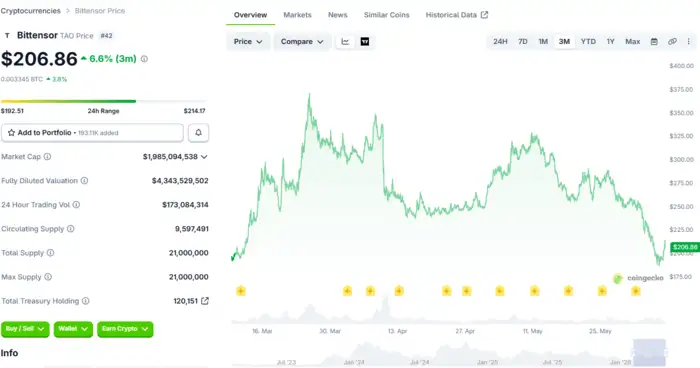
Task: Switch to line chart view icon
Action: click(x=345, y=42)
